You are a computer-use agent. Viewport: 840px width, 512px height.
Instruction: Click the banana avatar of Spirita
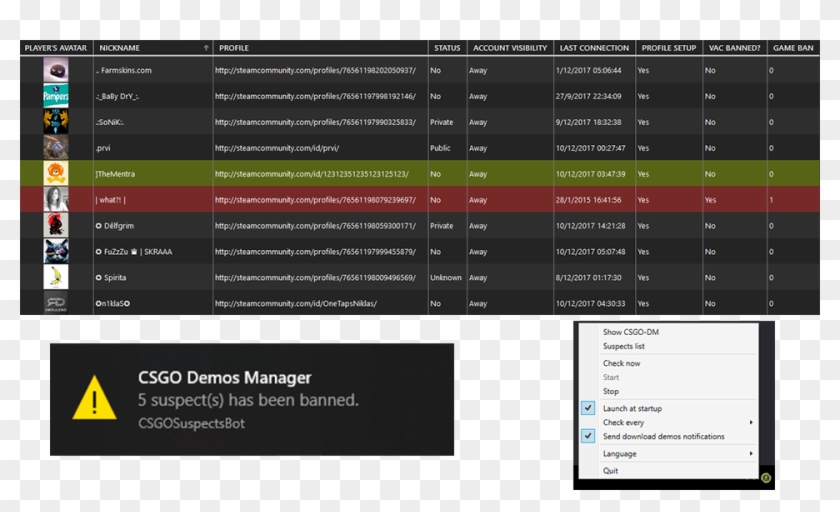click(56, 277)
